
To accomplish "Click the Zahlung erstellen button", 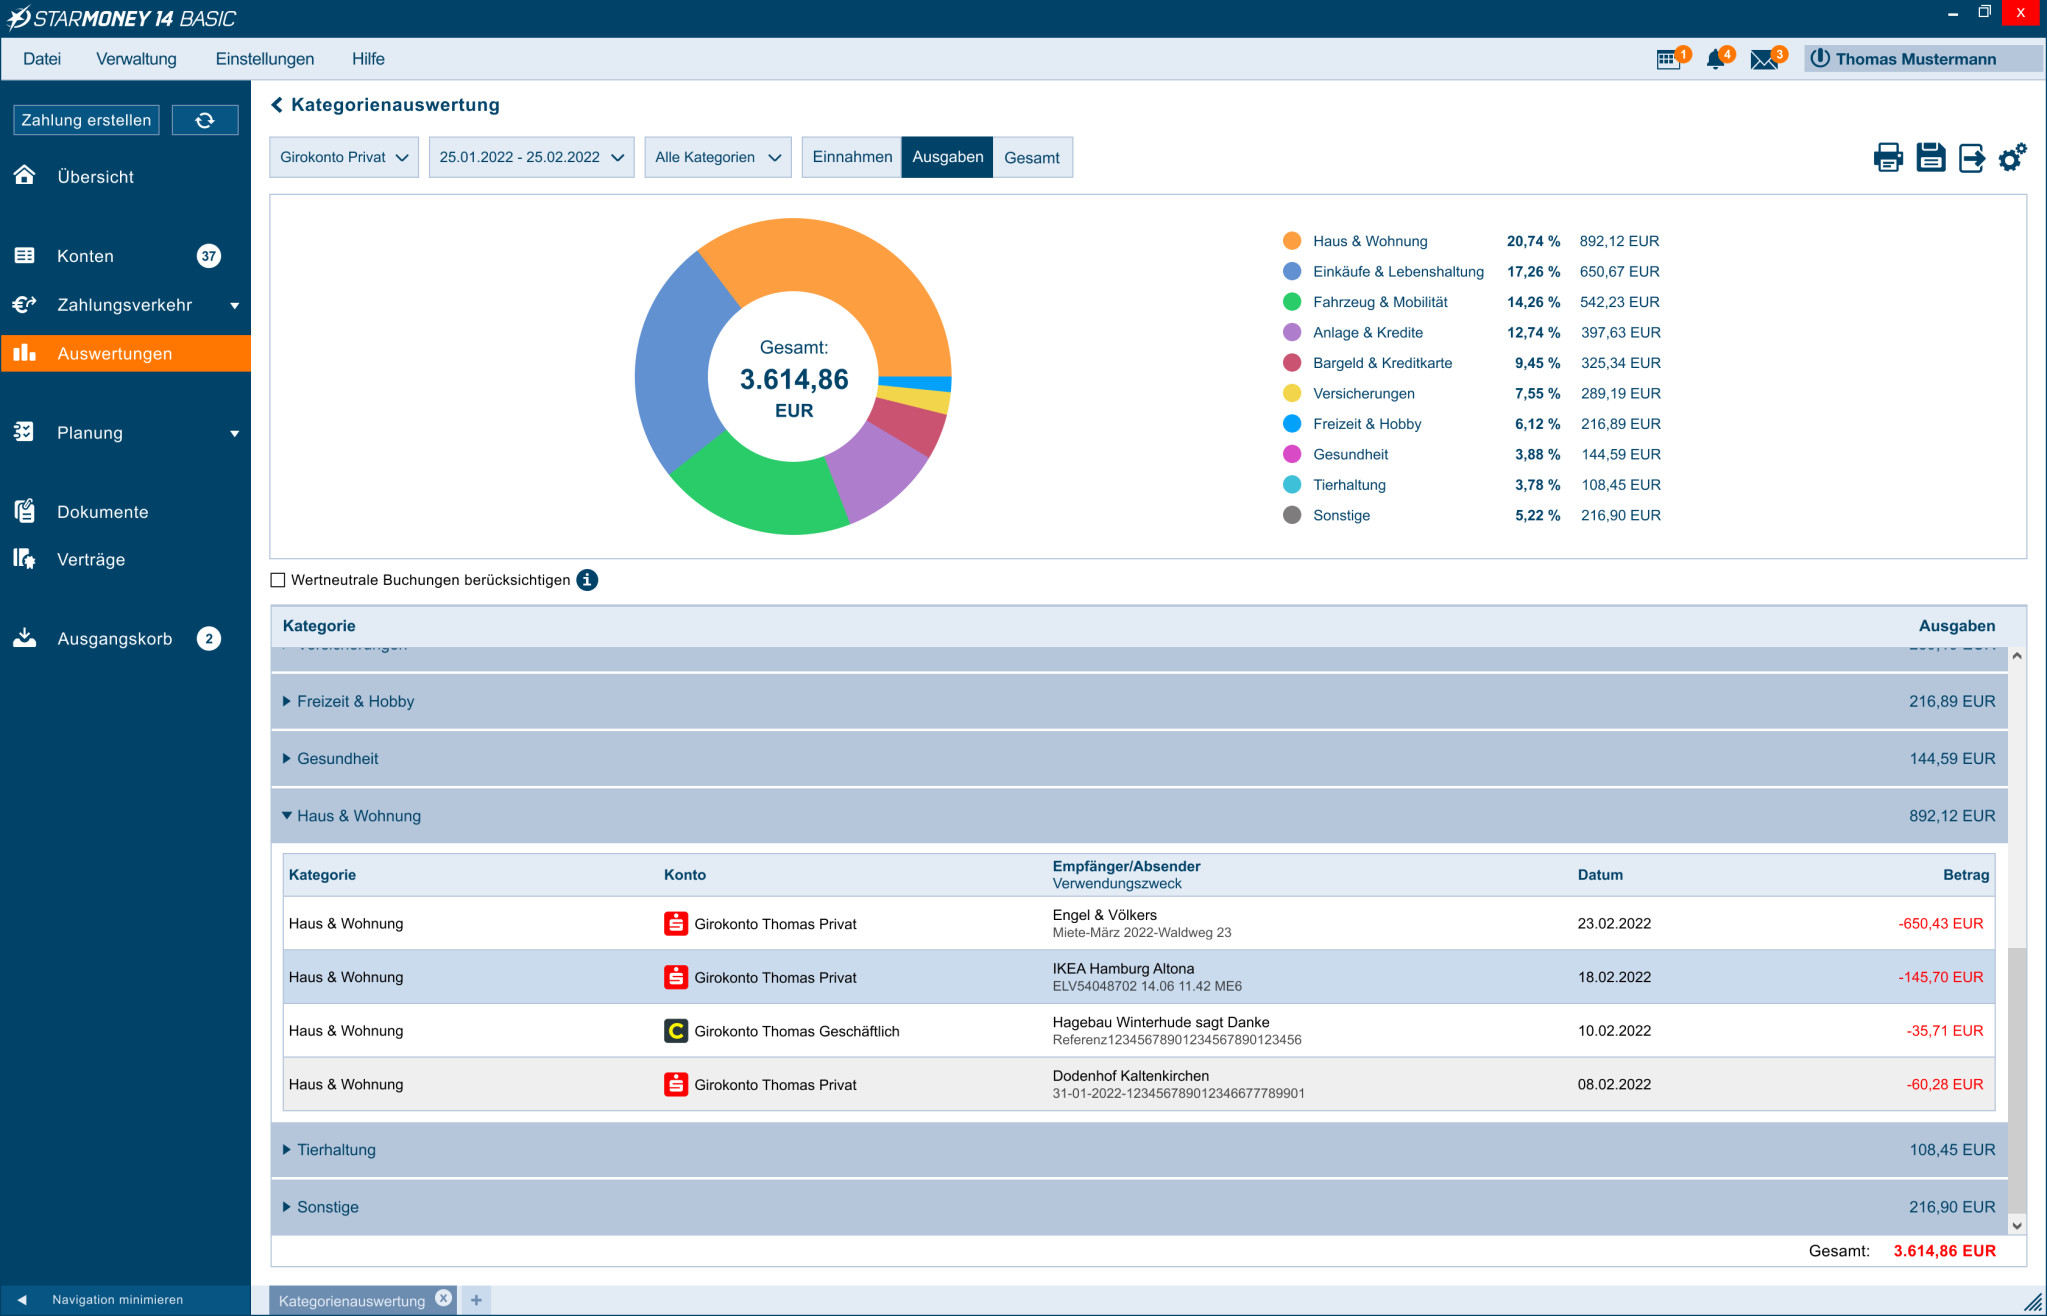I will [86, 120].
